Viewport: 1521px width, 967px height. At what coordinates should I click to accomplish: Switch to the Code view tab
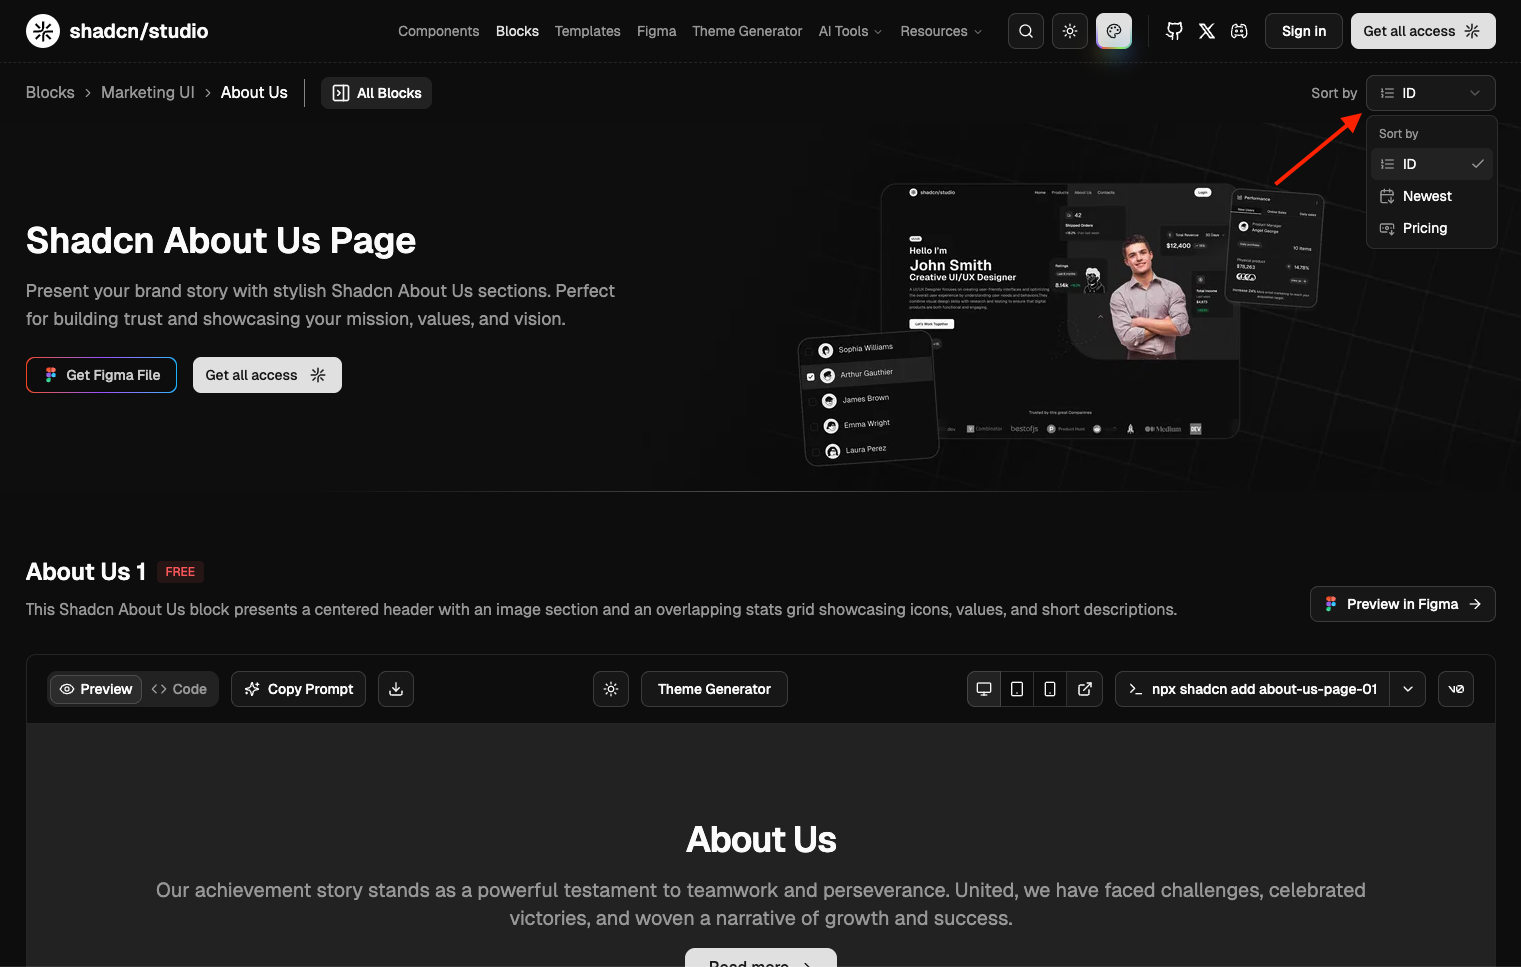(180, 689)
